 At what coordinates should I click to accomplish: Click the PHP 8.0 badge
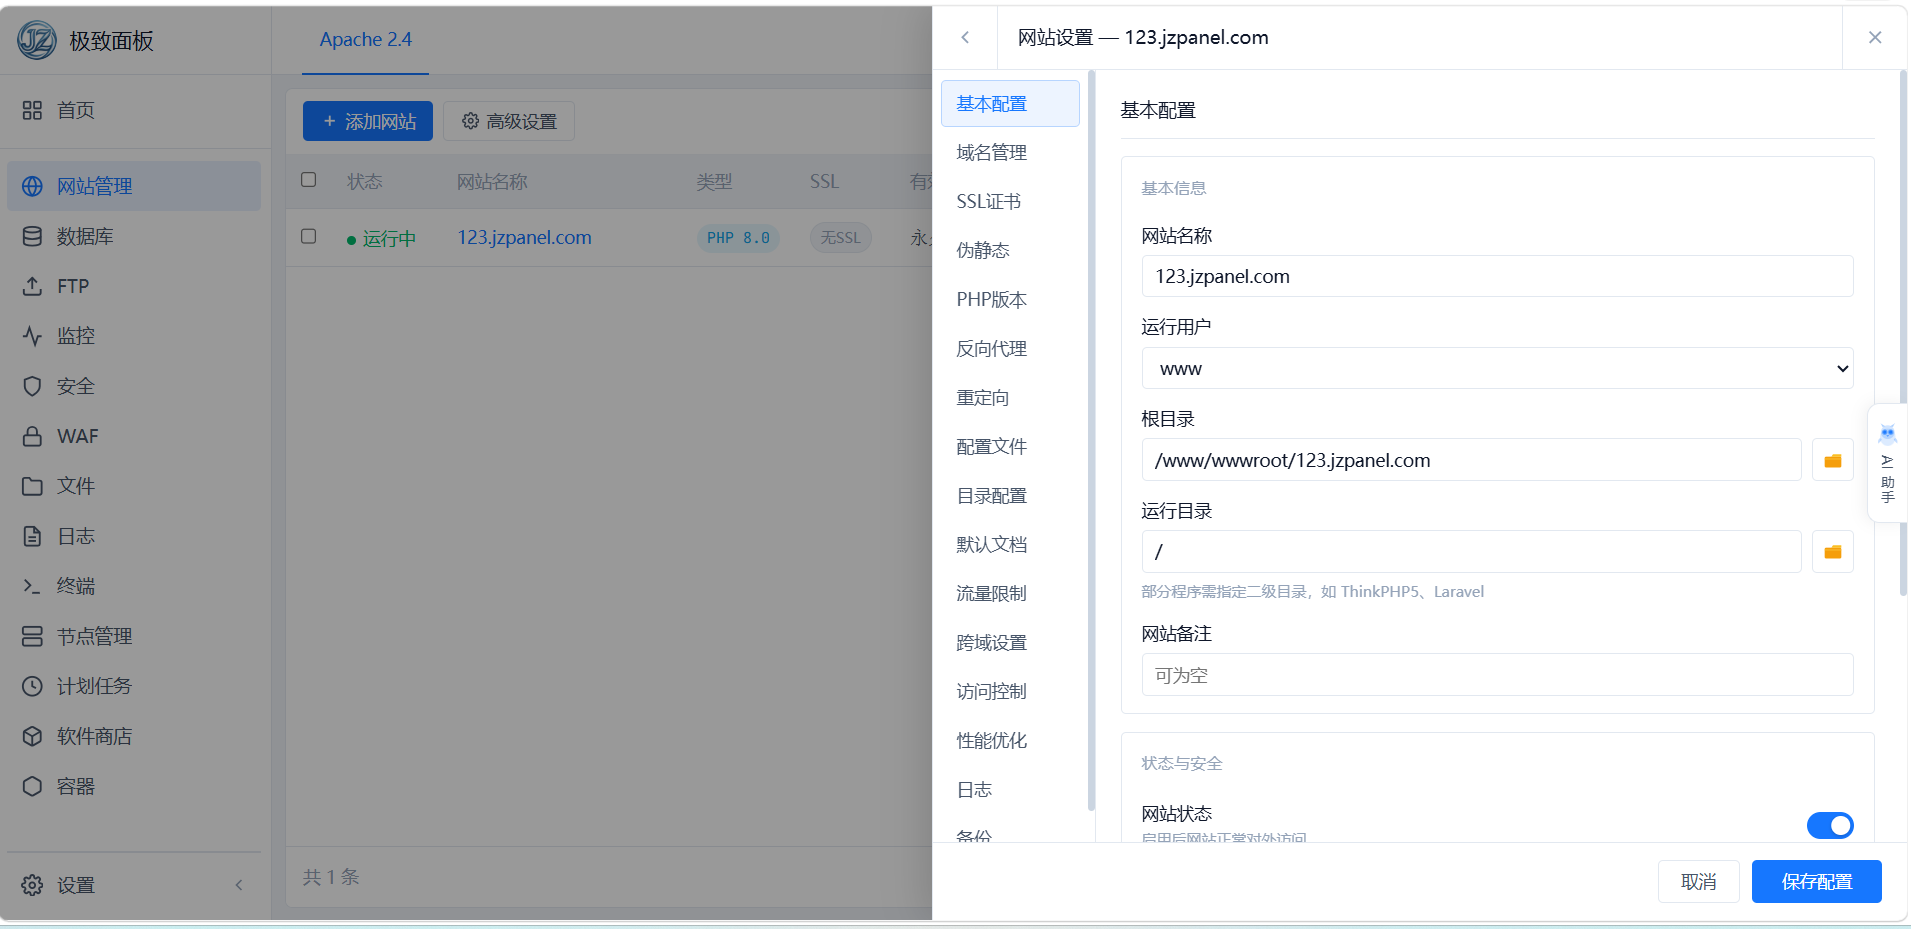738,238
